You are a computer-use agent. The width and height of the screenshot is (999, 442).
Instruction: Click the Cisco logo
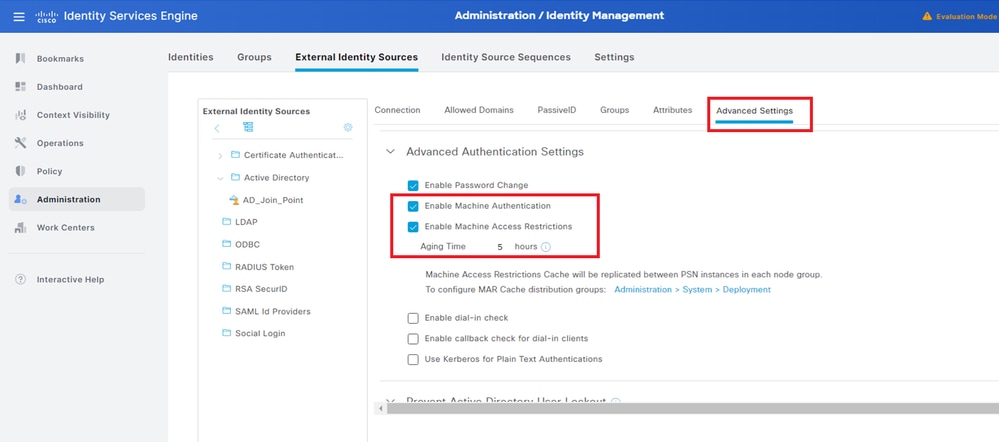click(47, 16)
